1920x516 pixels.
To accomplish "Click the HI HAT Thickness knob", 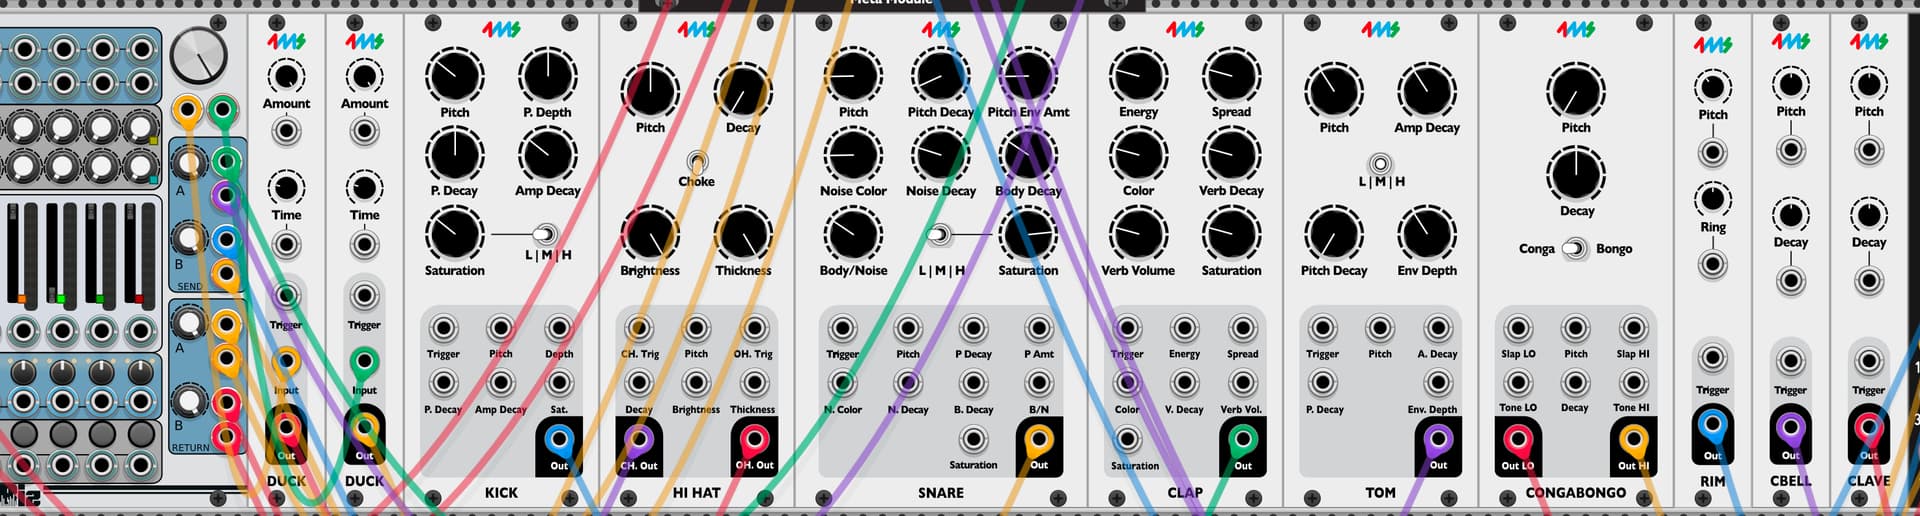I will pos(743,234).
